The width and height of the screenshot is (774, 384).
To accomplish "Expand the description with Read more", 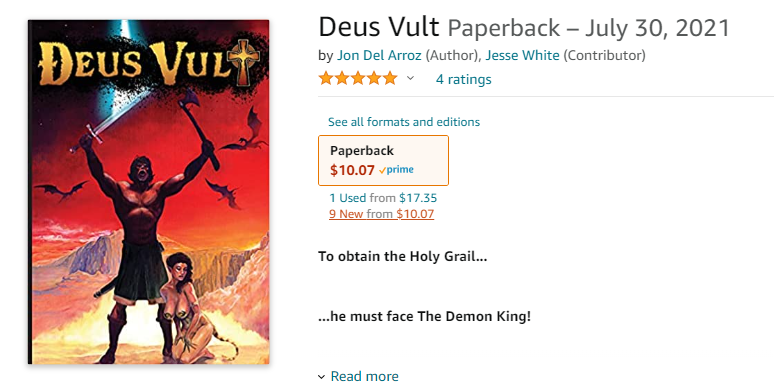I will pos(364,376).
